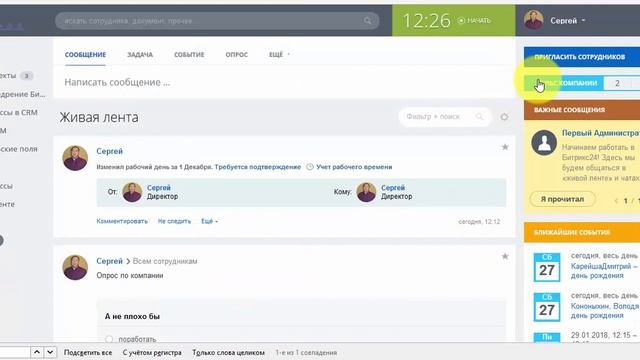Screen dimensions: 640x360
Task: Go to next find match arrow
Action: [50, 352]
